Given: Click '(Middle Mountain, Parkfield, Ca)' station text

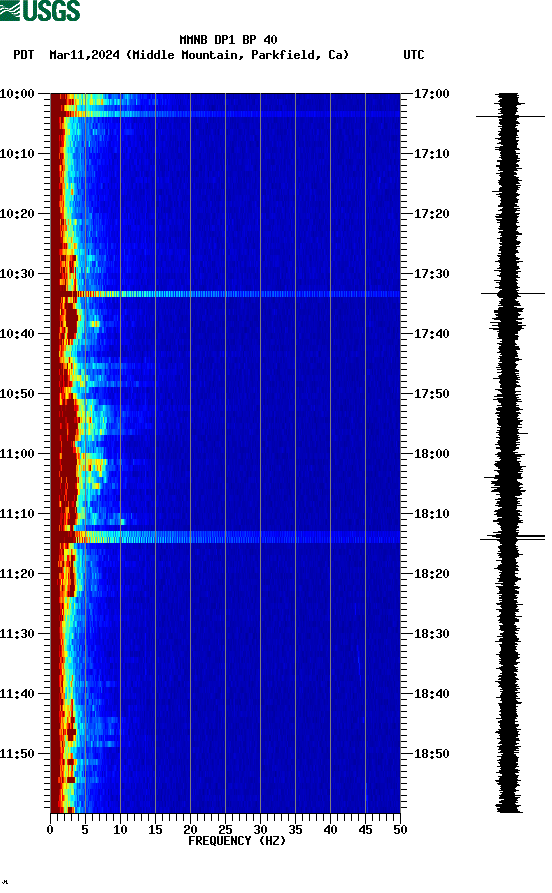Looking at the screenshot, I should click(x=238, y=55).
